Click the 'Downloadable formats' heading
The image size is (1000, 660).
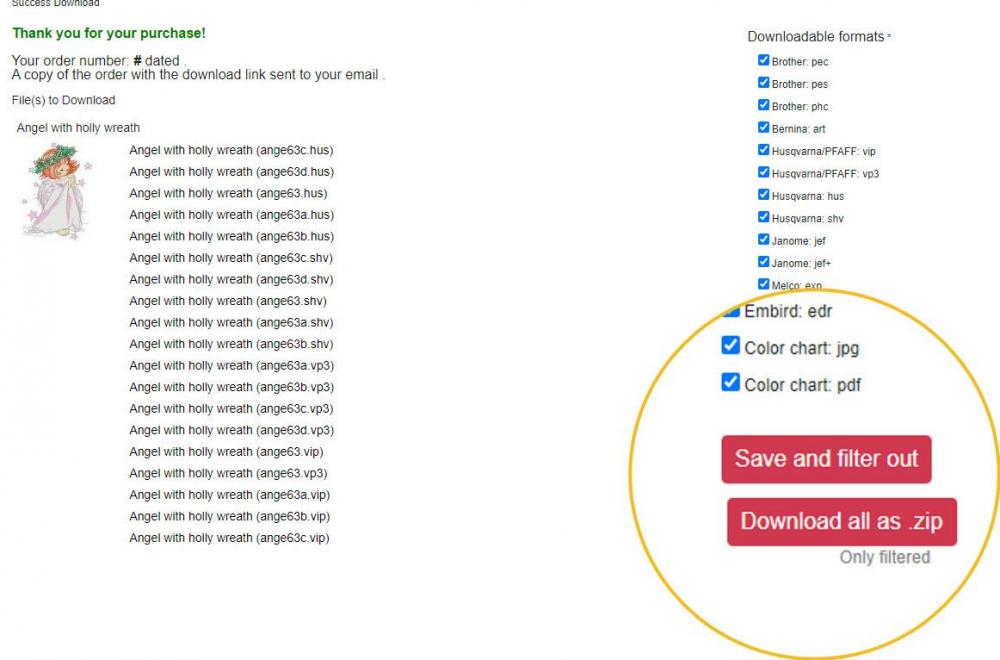pyautogui.click(x=816, y=37)
